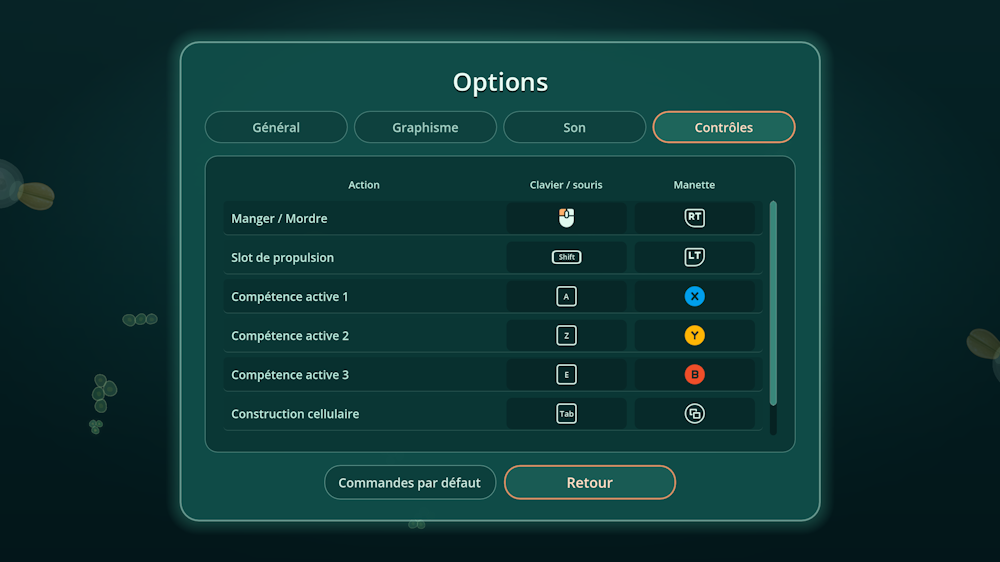Click the mouse icon binding for Manger / Mordre
1000x562 pixels.
click(566, 218)
